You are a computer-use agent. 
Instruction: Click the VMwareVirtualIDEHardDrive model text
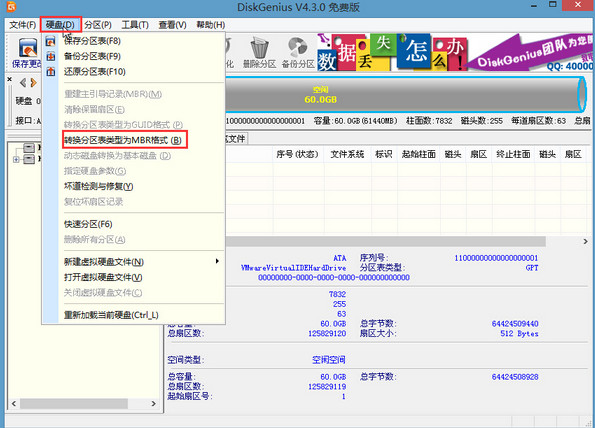pos(293,268)
